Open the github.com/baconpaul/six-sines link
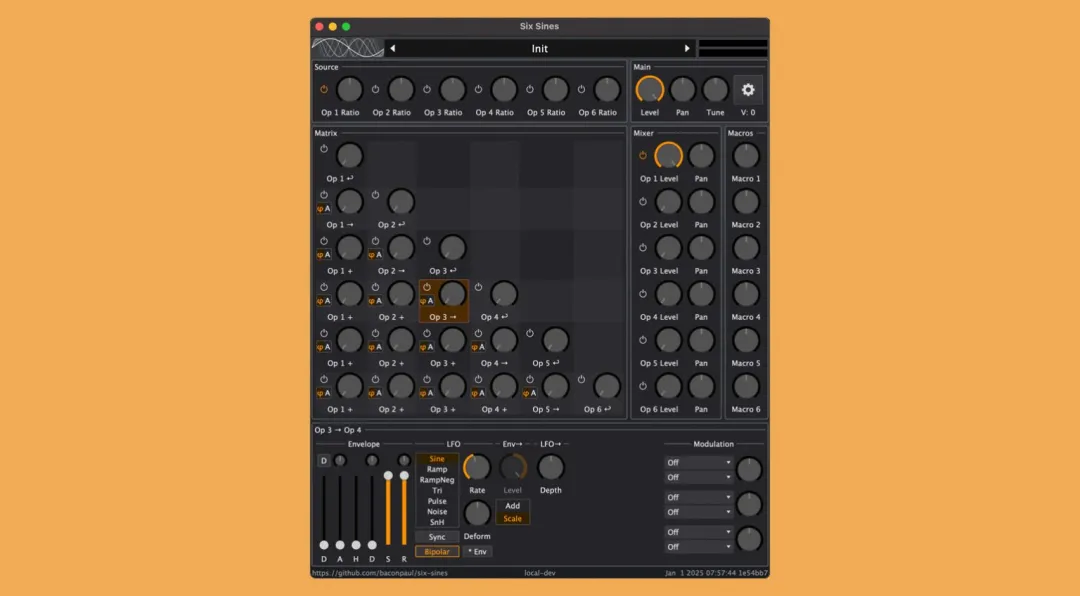 tap(380, 573)
